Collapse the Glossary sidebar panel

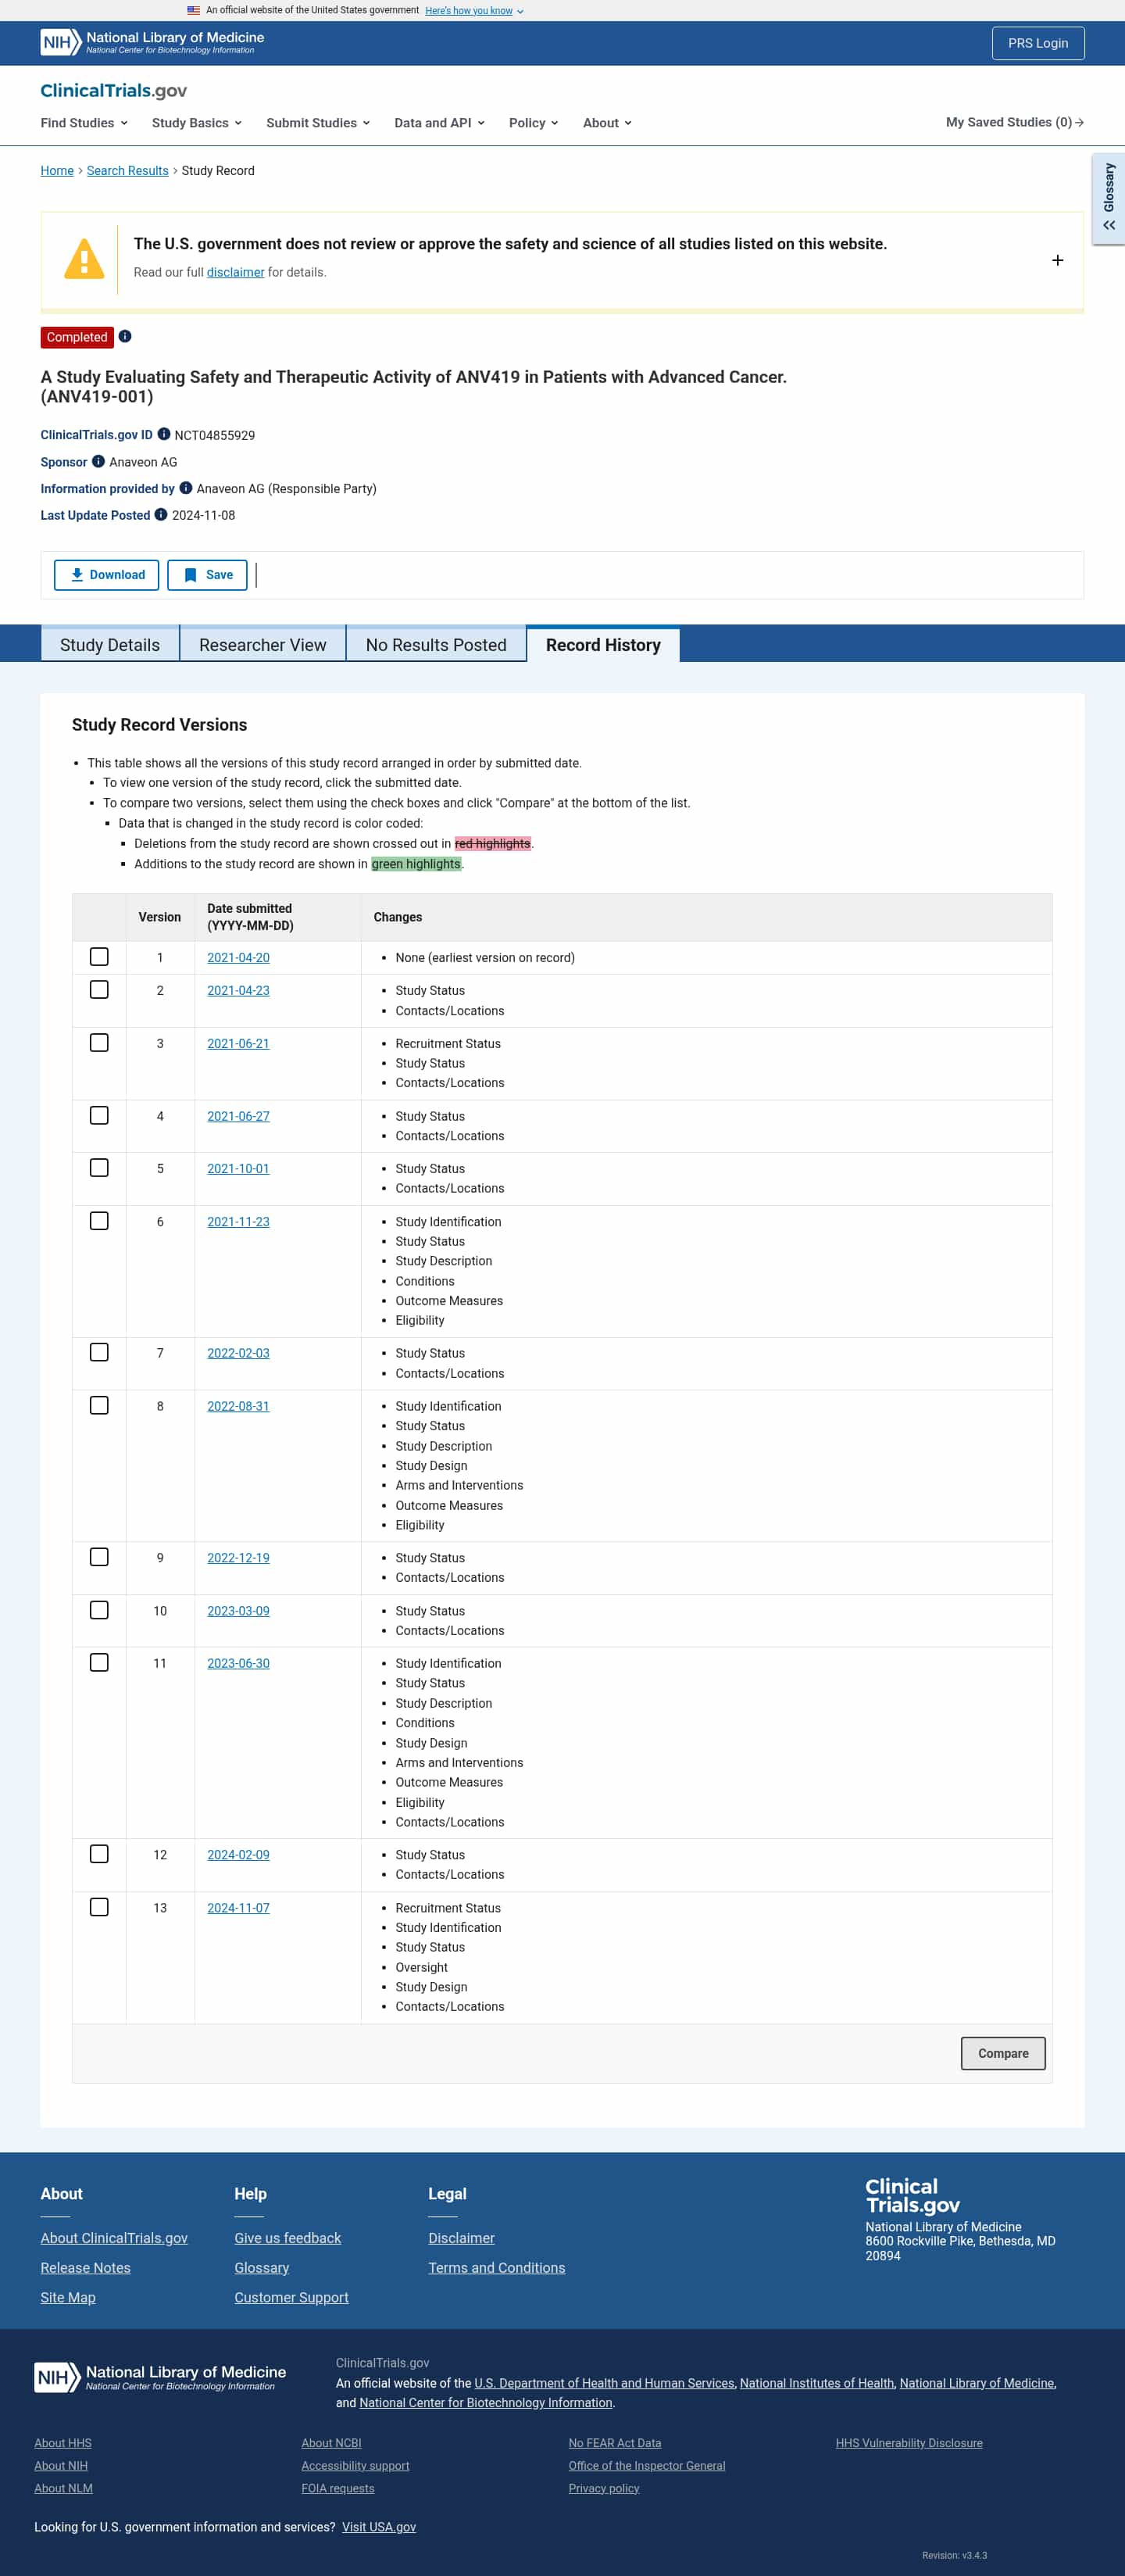[1108, 225]
